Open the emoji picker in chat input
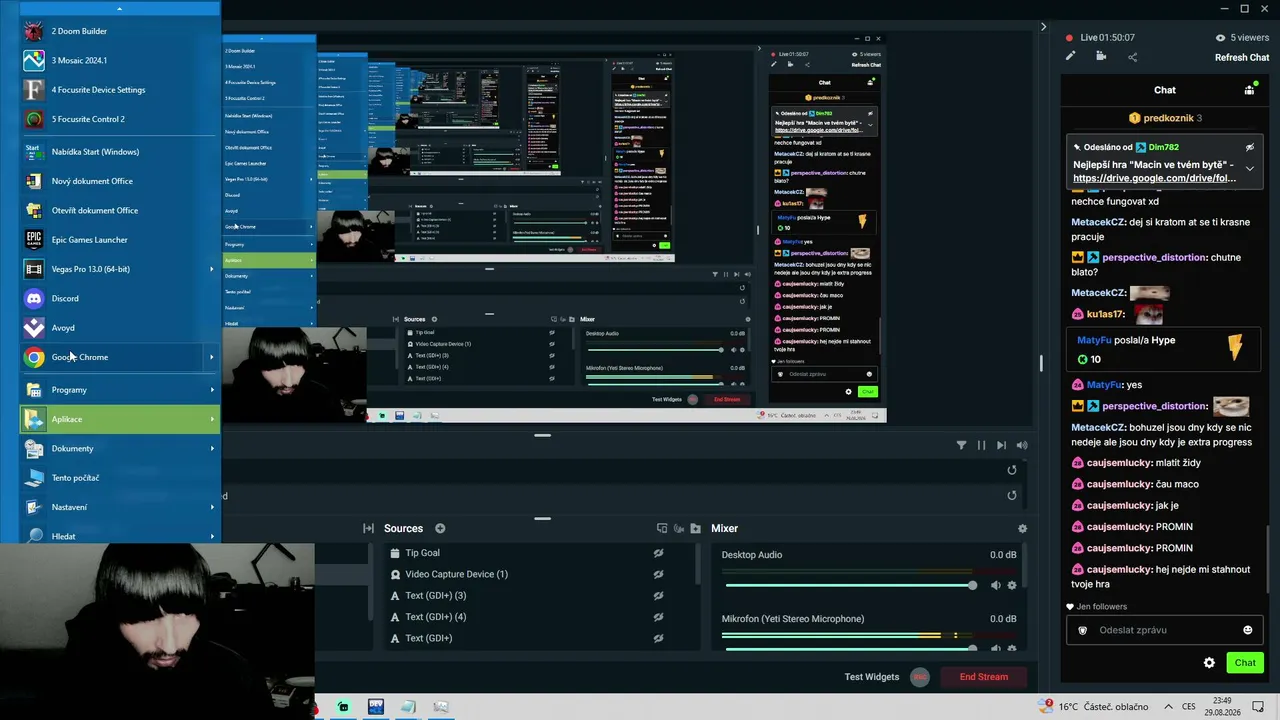 click(1247, 630)
